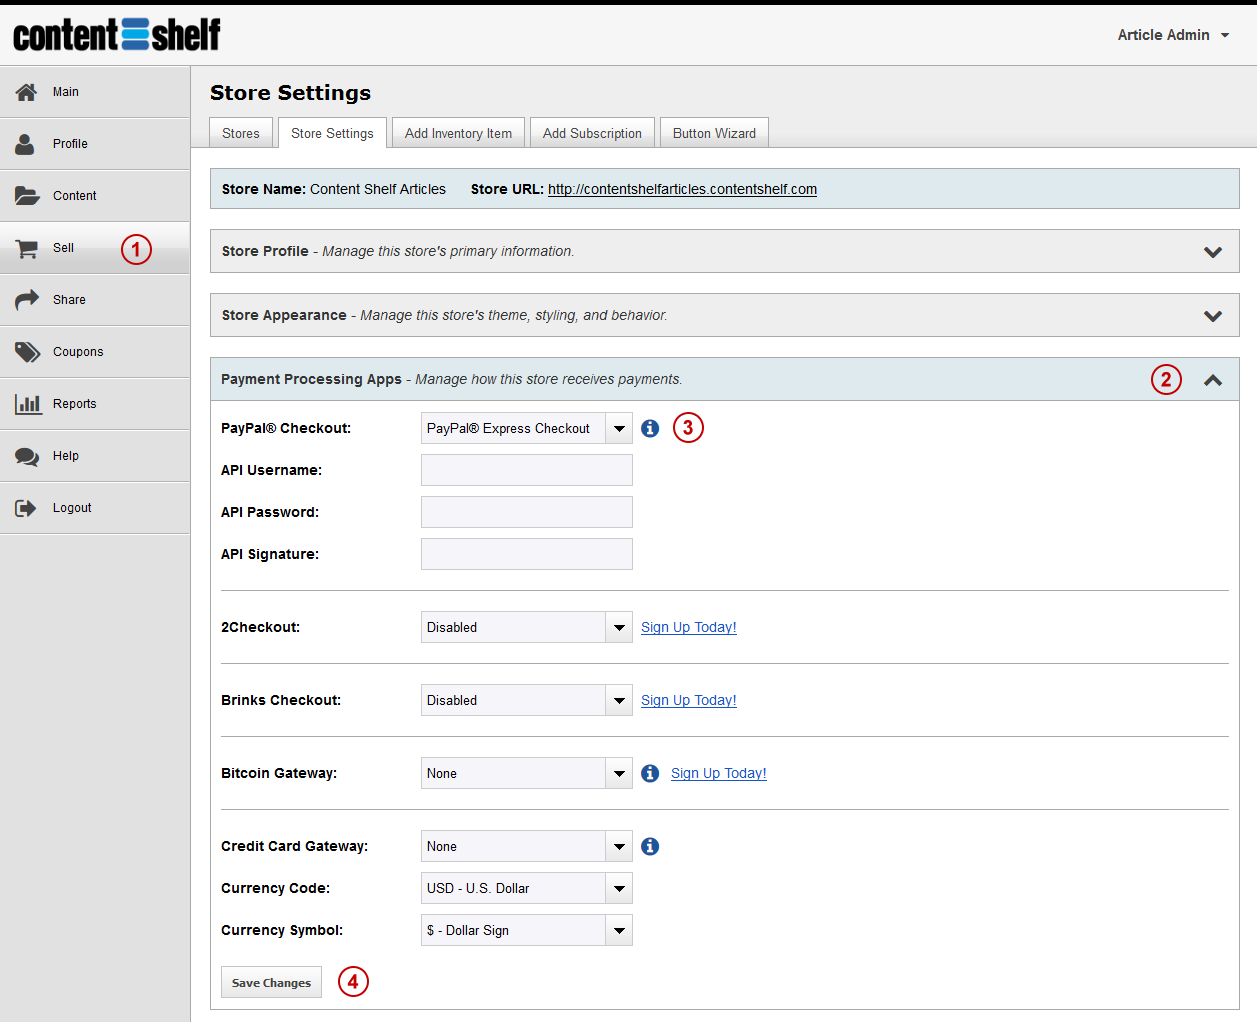Switch to the Stores tab
This screenshot has width=1257, height=1022.
(241, 133)
